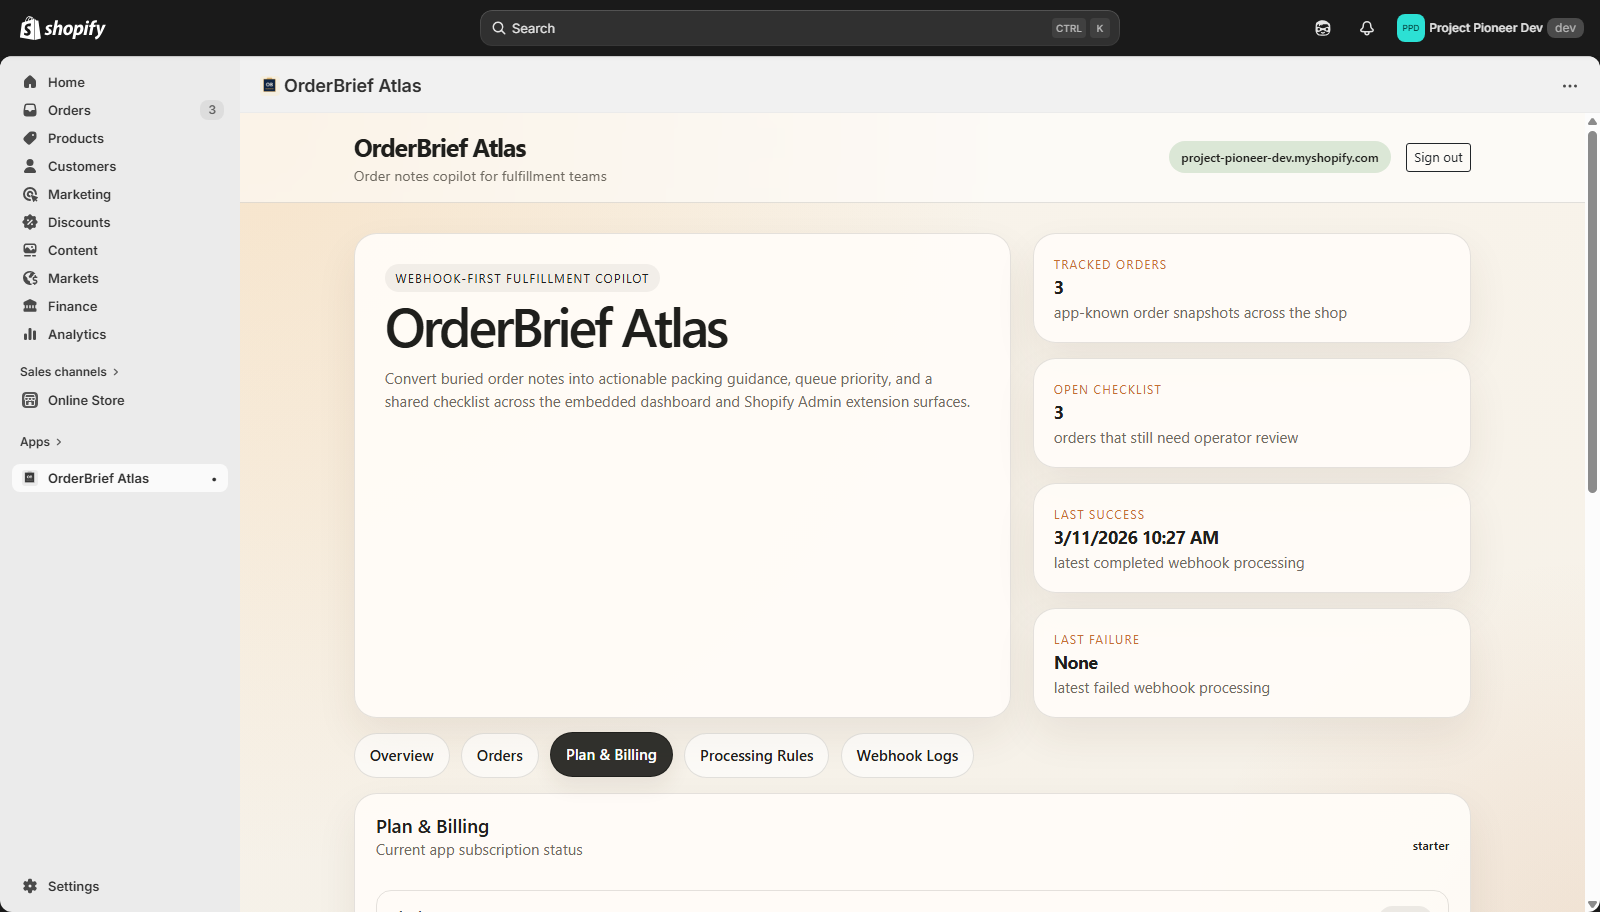The height and width of the screenshot is (912, 1600).
Task: Click 'Current app subscription status' text
Action: (479, 850)
